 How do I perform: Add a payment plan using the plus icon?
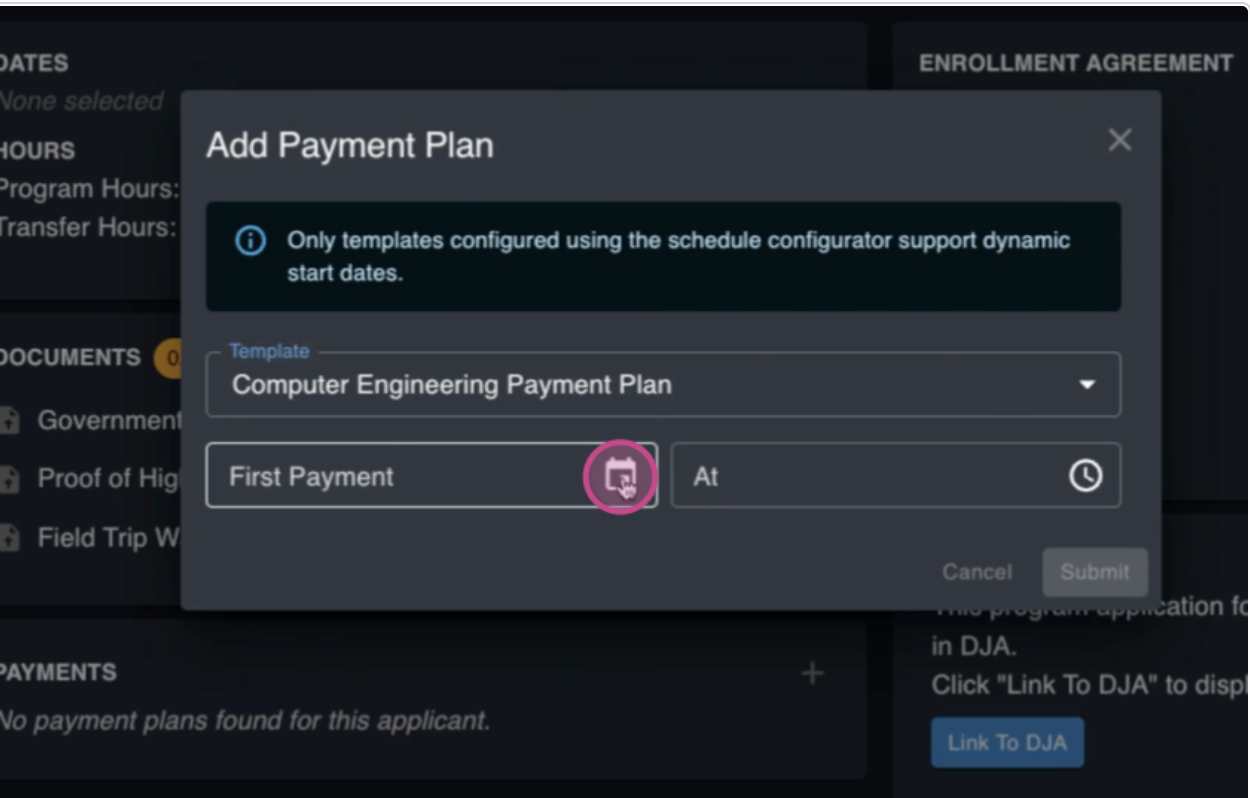point(812,673)
